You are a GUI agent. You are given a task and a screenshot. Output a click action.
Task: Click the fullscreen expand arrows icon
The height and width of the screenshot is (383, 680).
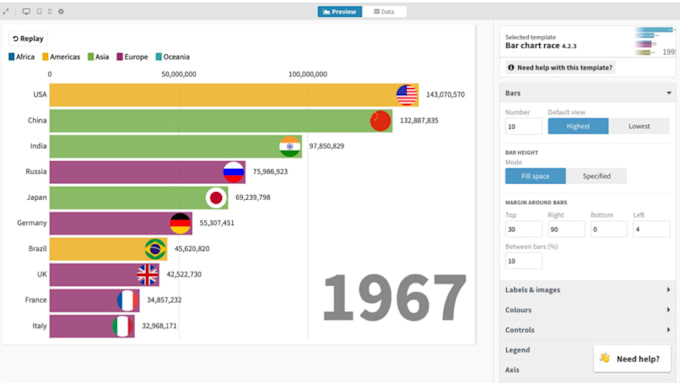[x=6, y=12]
